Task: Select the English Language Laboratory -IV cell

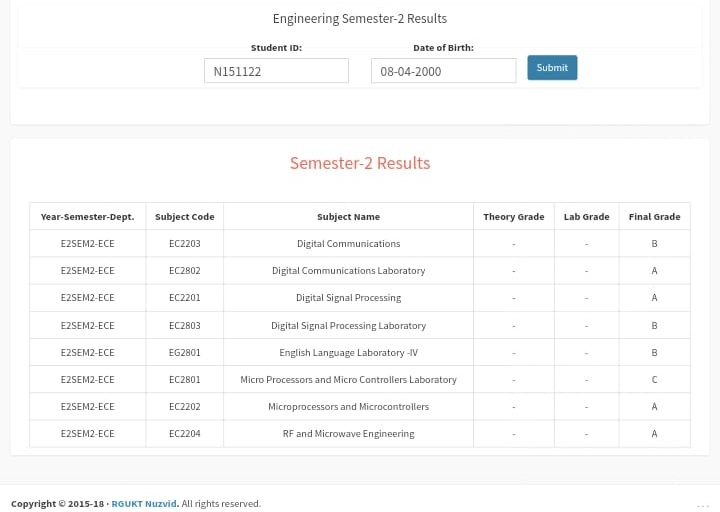Action: point(348,353)
